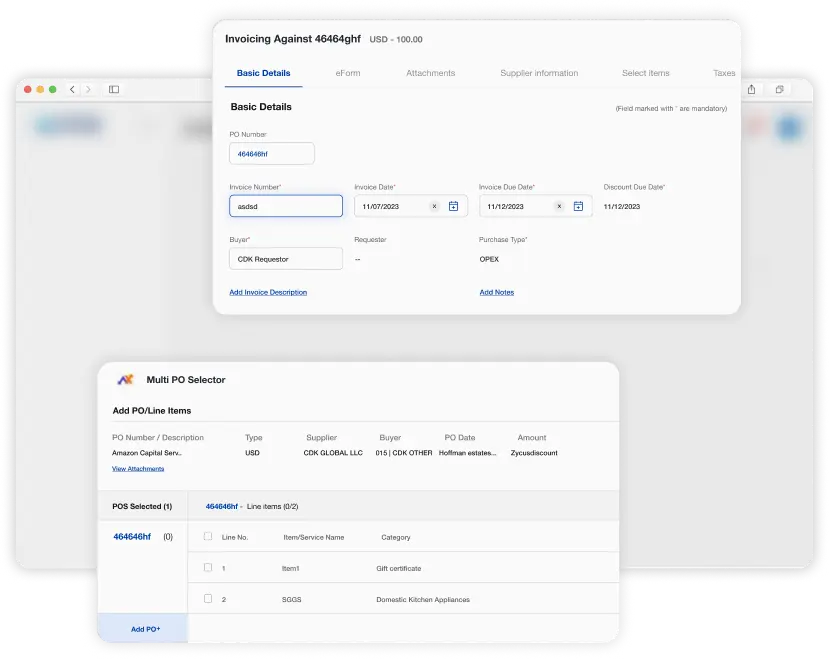Go to the Supplier information tab

(x=539, y=73)
